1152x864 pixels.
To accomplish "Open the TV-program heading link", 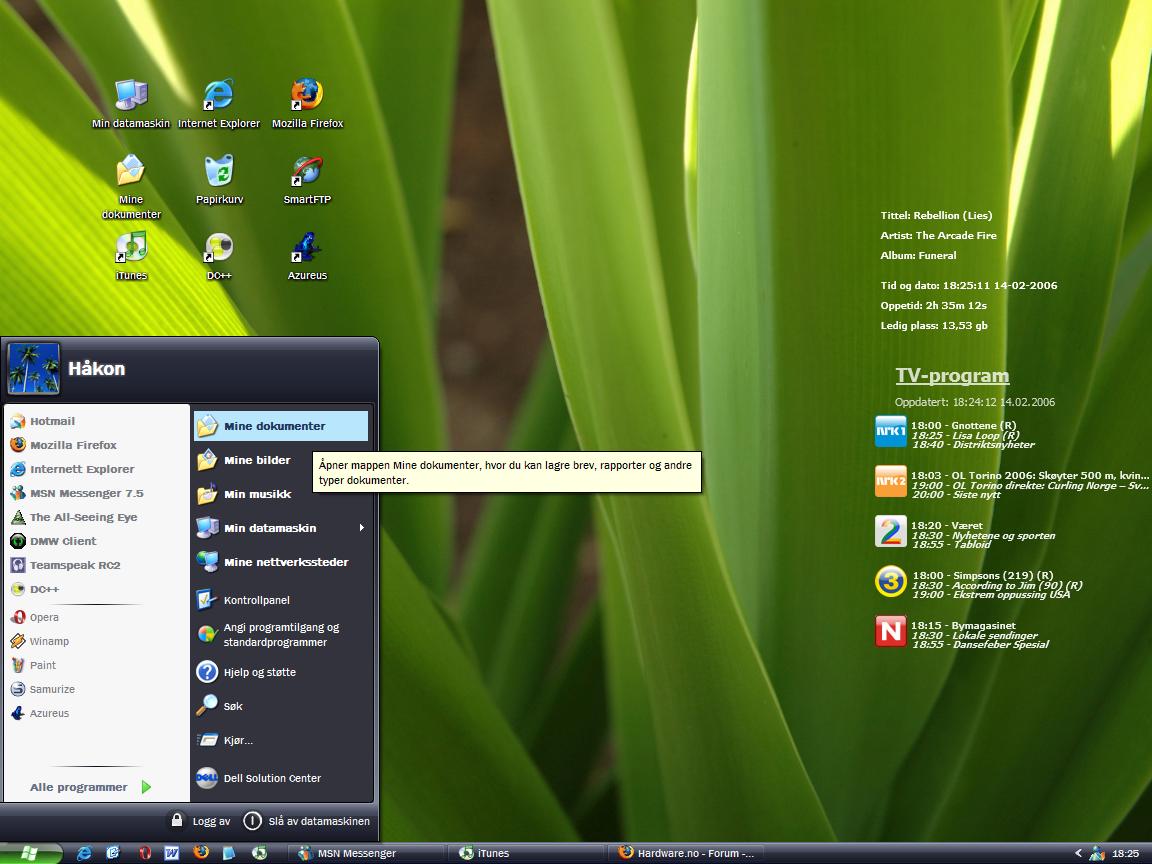I will pyautogui.click(x=952, y=376).
